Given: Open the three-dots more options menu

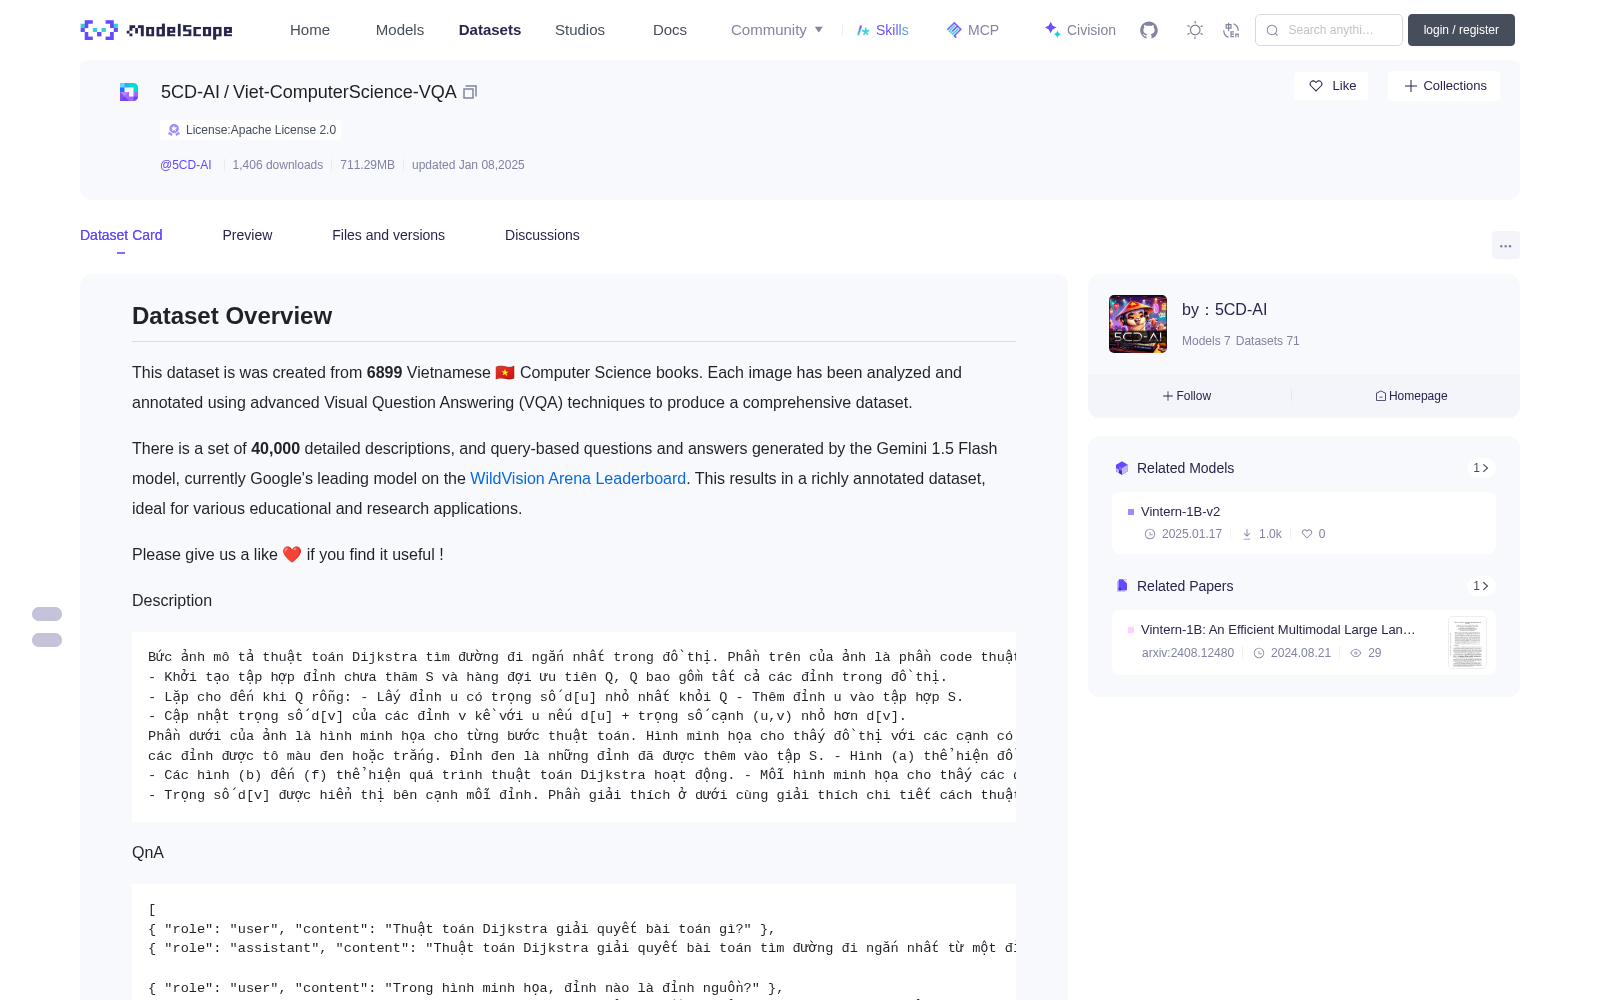Looking at the screenshot, I should (1506, 245).
